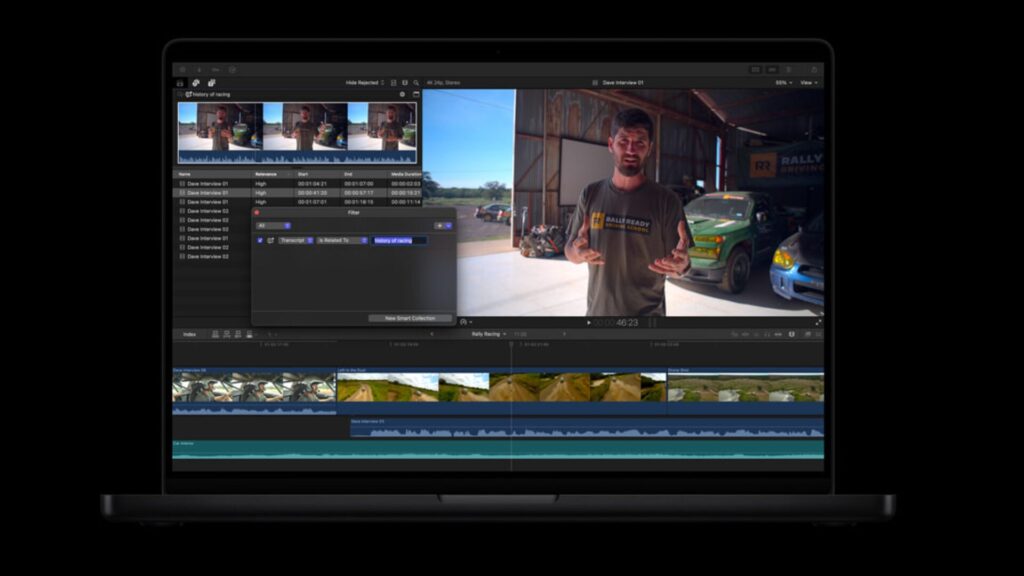
Task: Click the timeline clip appearance icon
Action: [x=808, y=333]
